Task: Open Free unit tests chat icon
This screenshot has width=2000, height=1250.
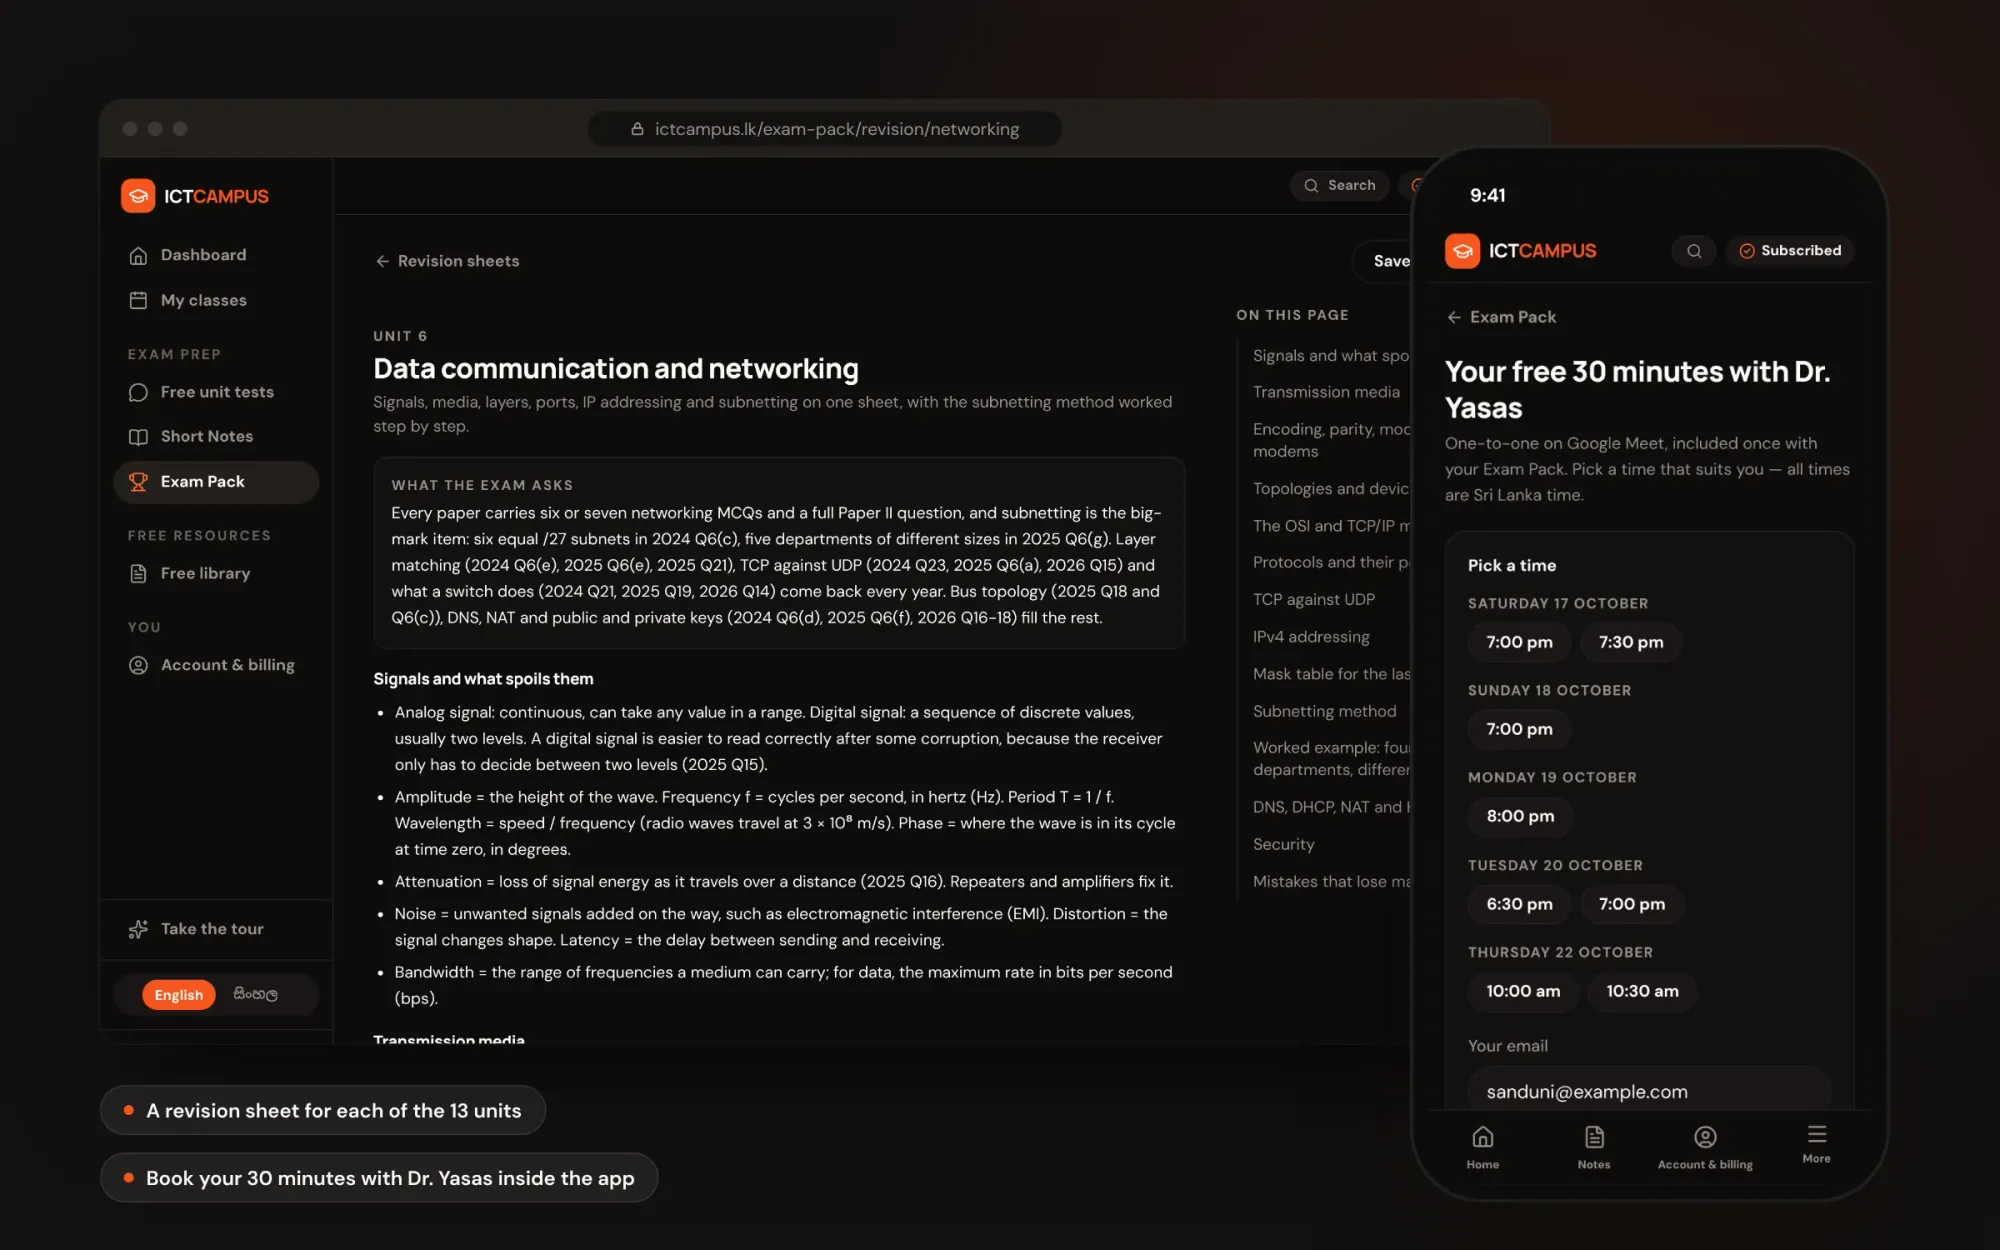Action: [138, 392]
